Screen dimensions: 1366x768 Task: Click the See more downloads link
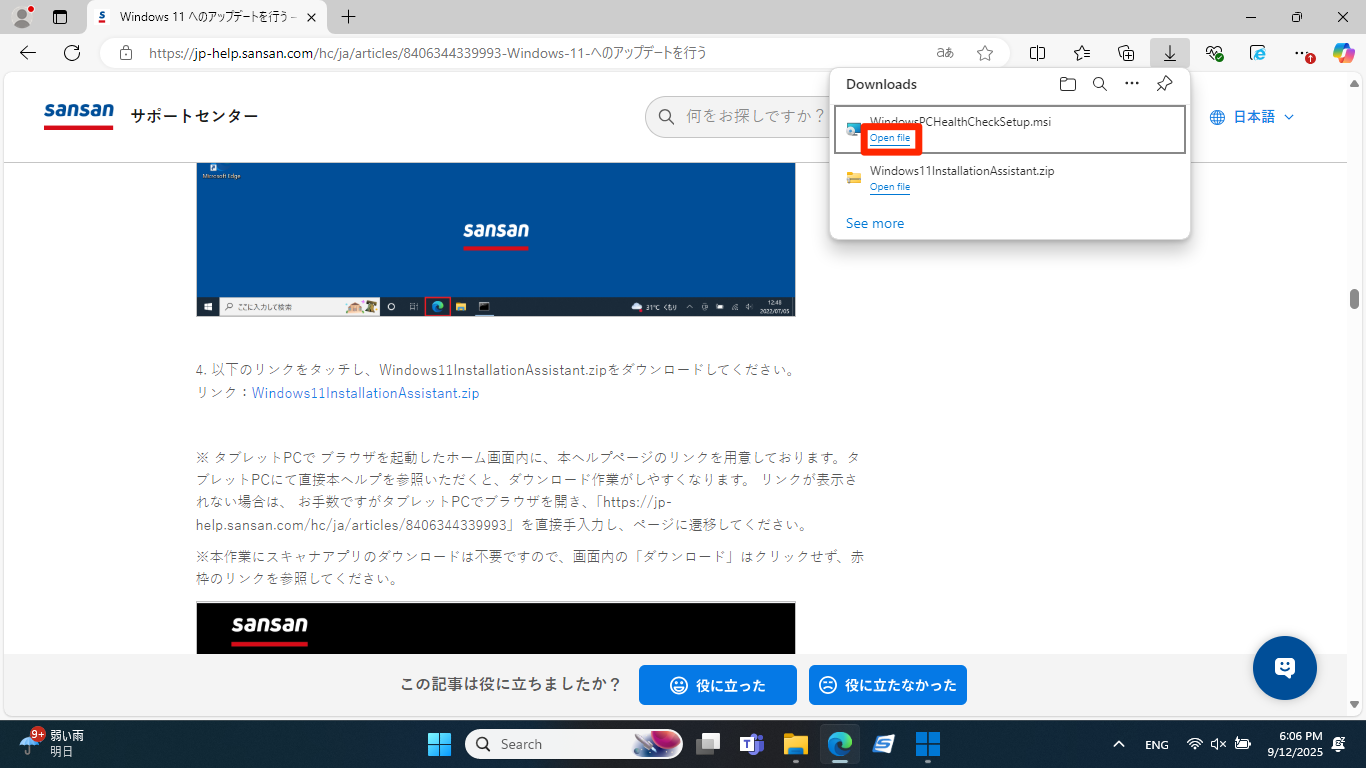875,223
